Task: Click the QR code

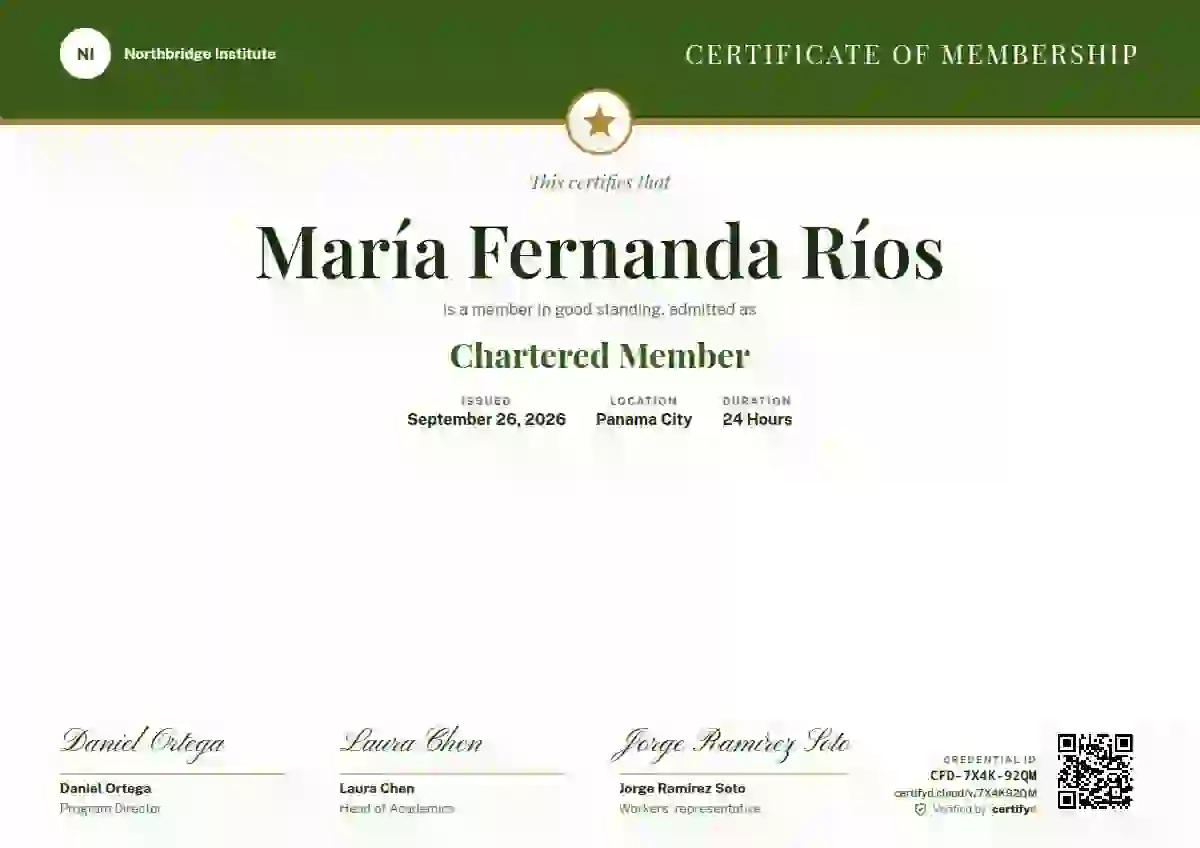Action: tap(1095, 771)
